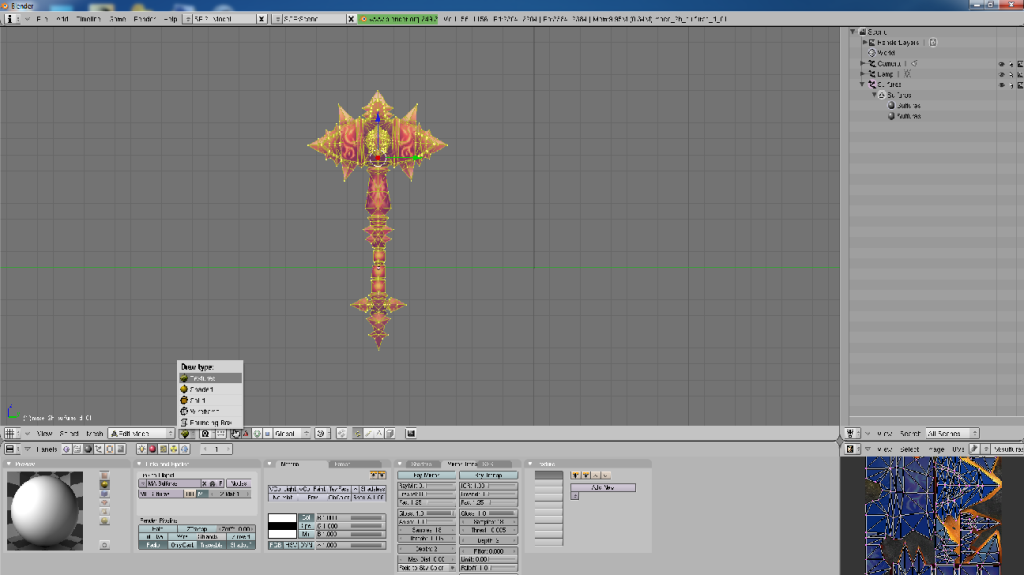1024x575 pixels.
Task: Switch color sliders to HSV
Action: (x=290, y=545)
